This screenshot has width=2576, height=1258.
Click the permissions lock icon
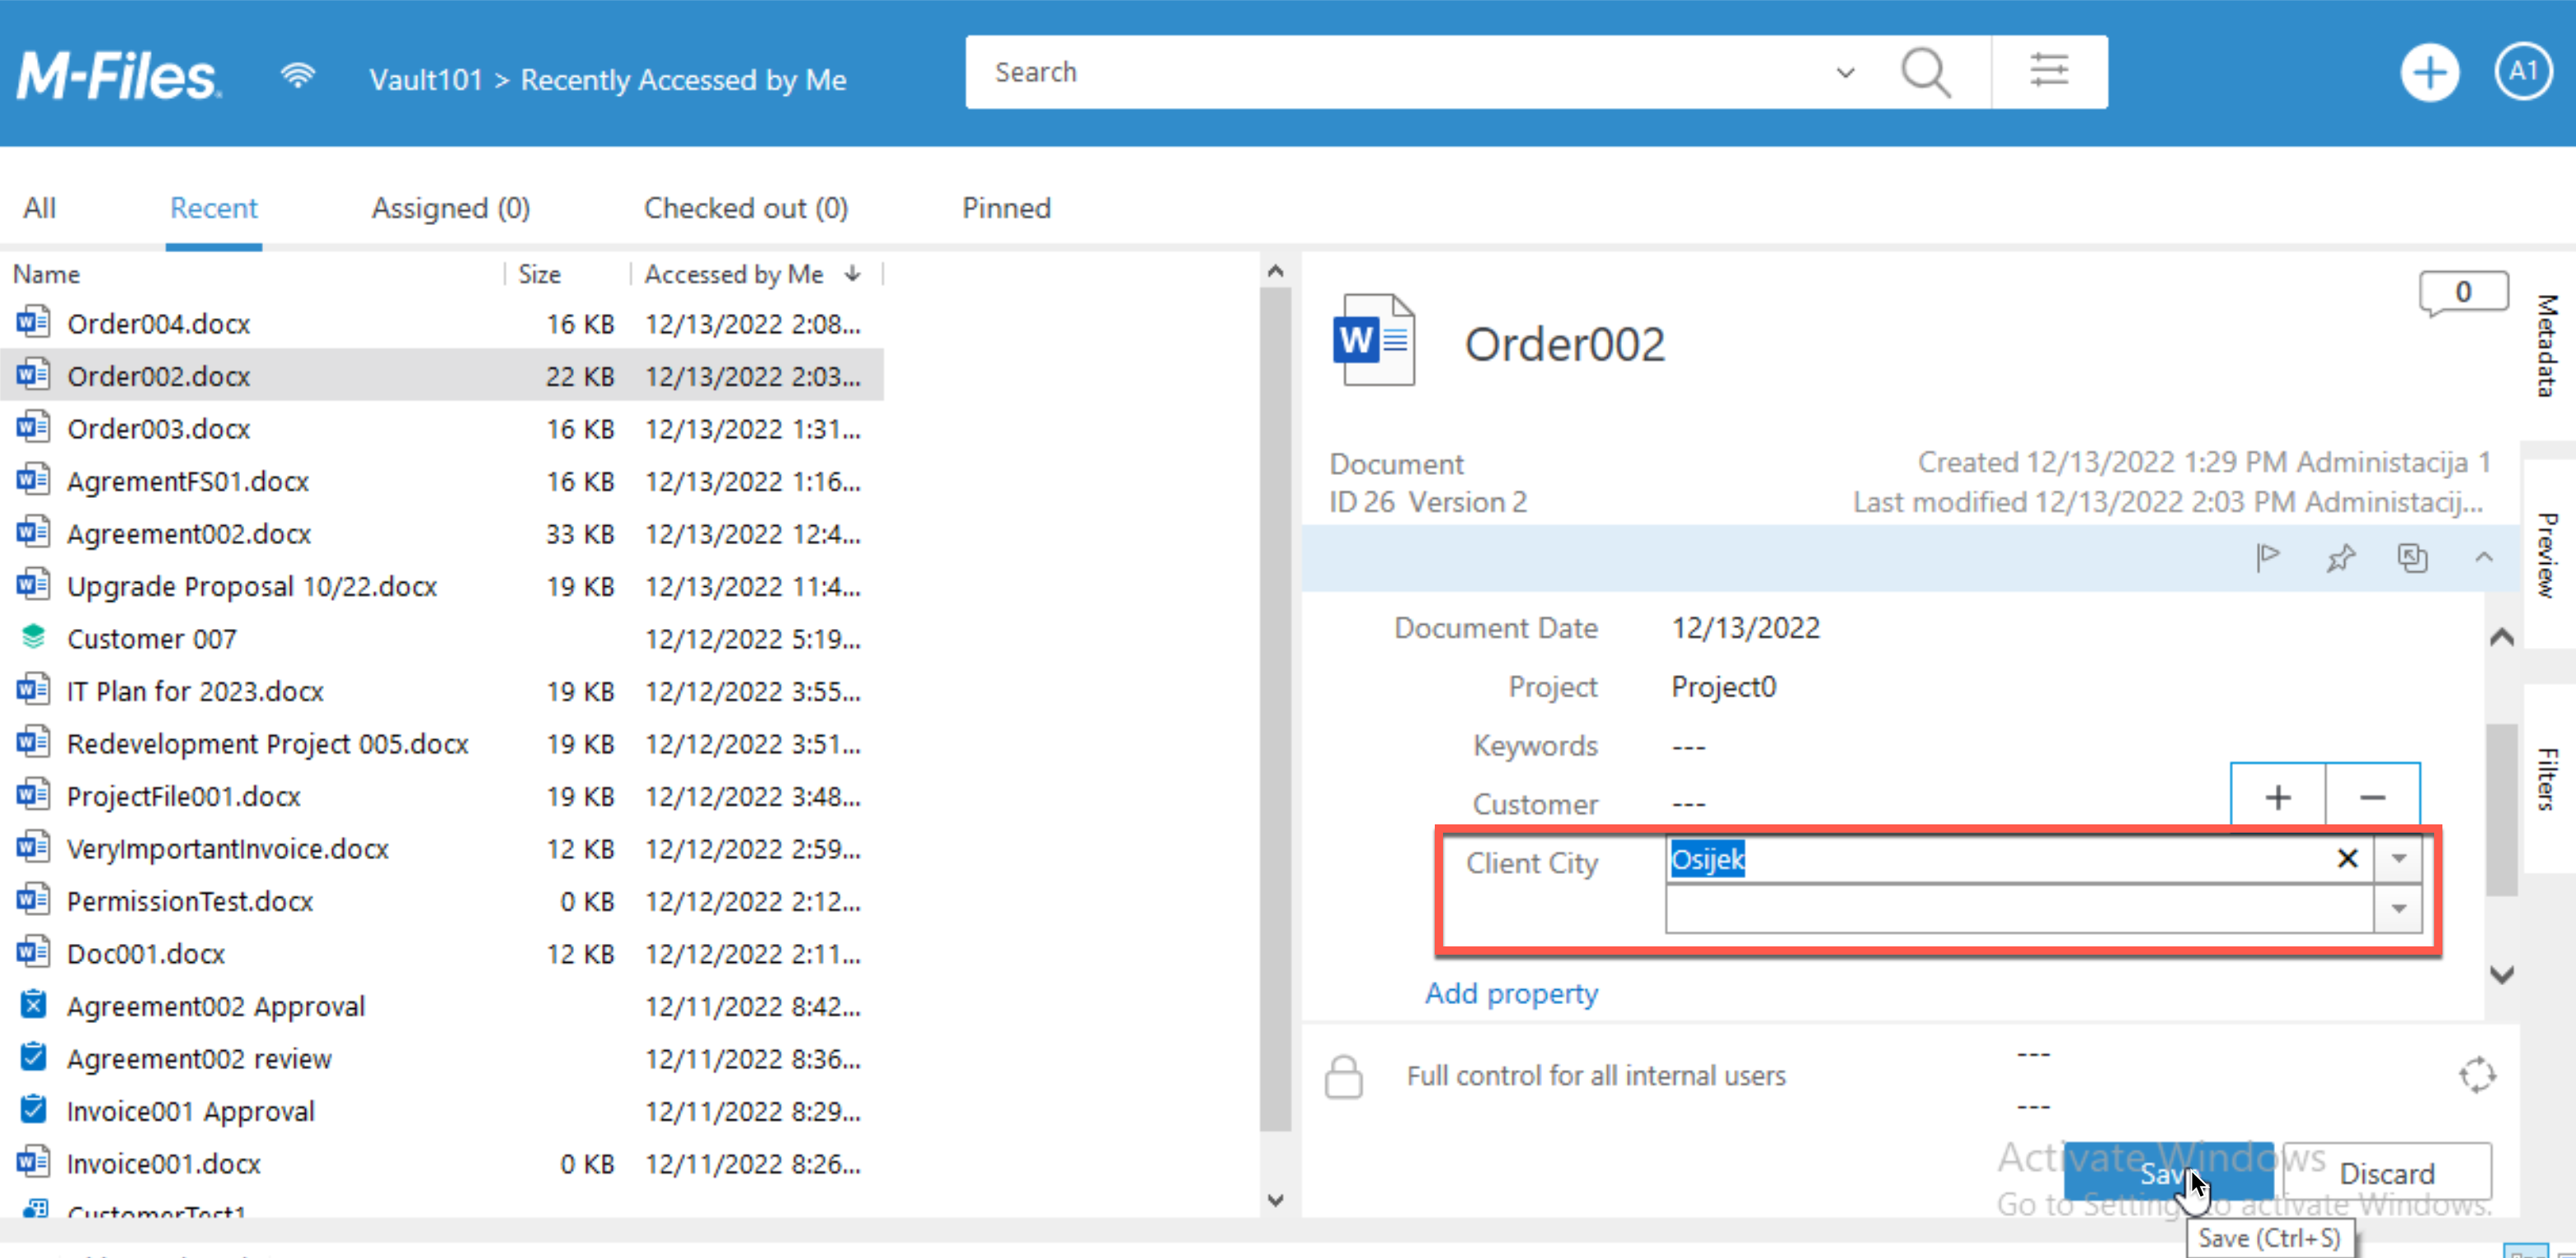(1343, 1076)
